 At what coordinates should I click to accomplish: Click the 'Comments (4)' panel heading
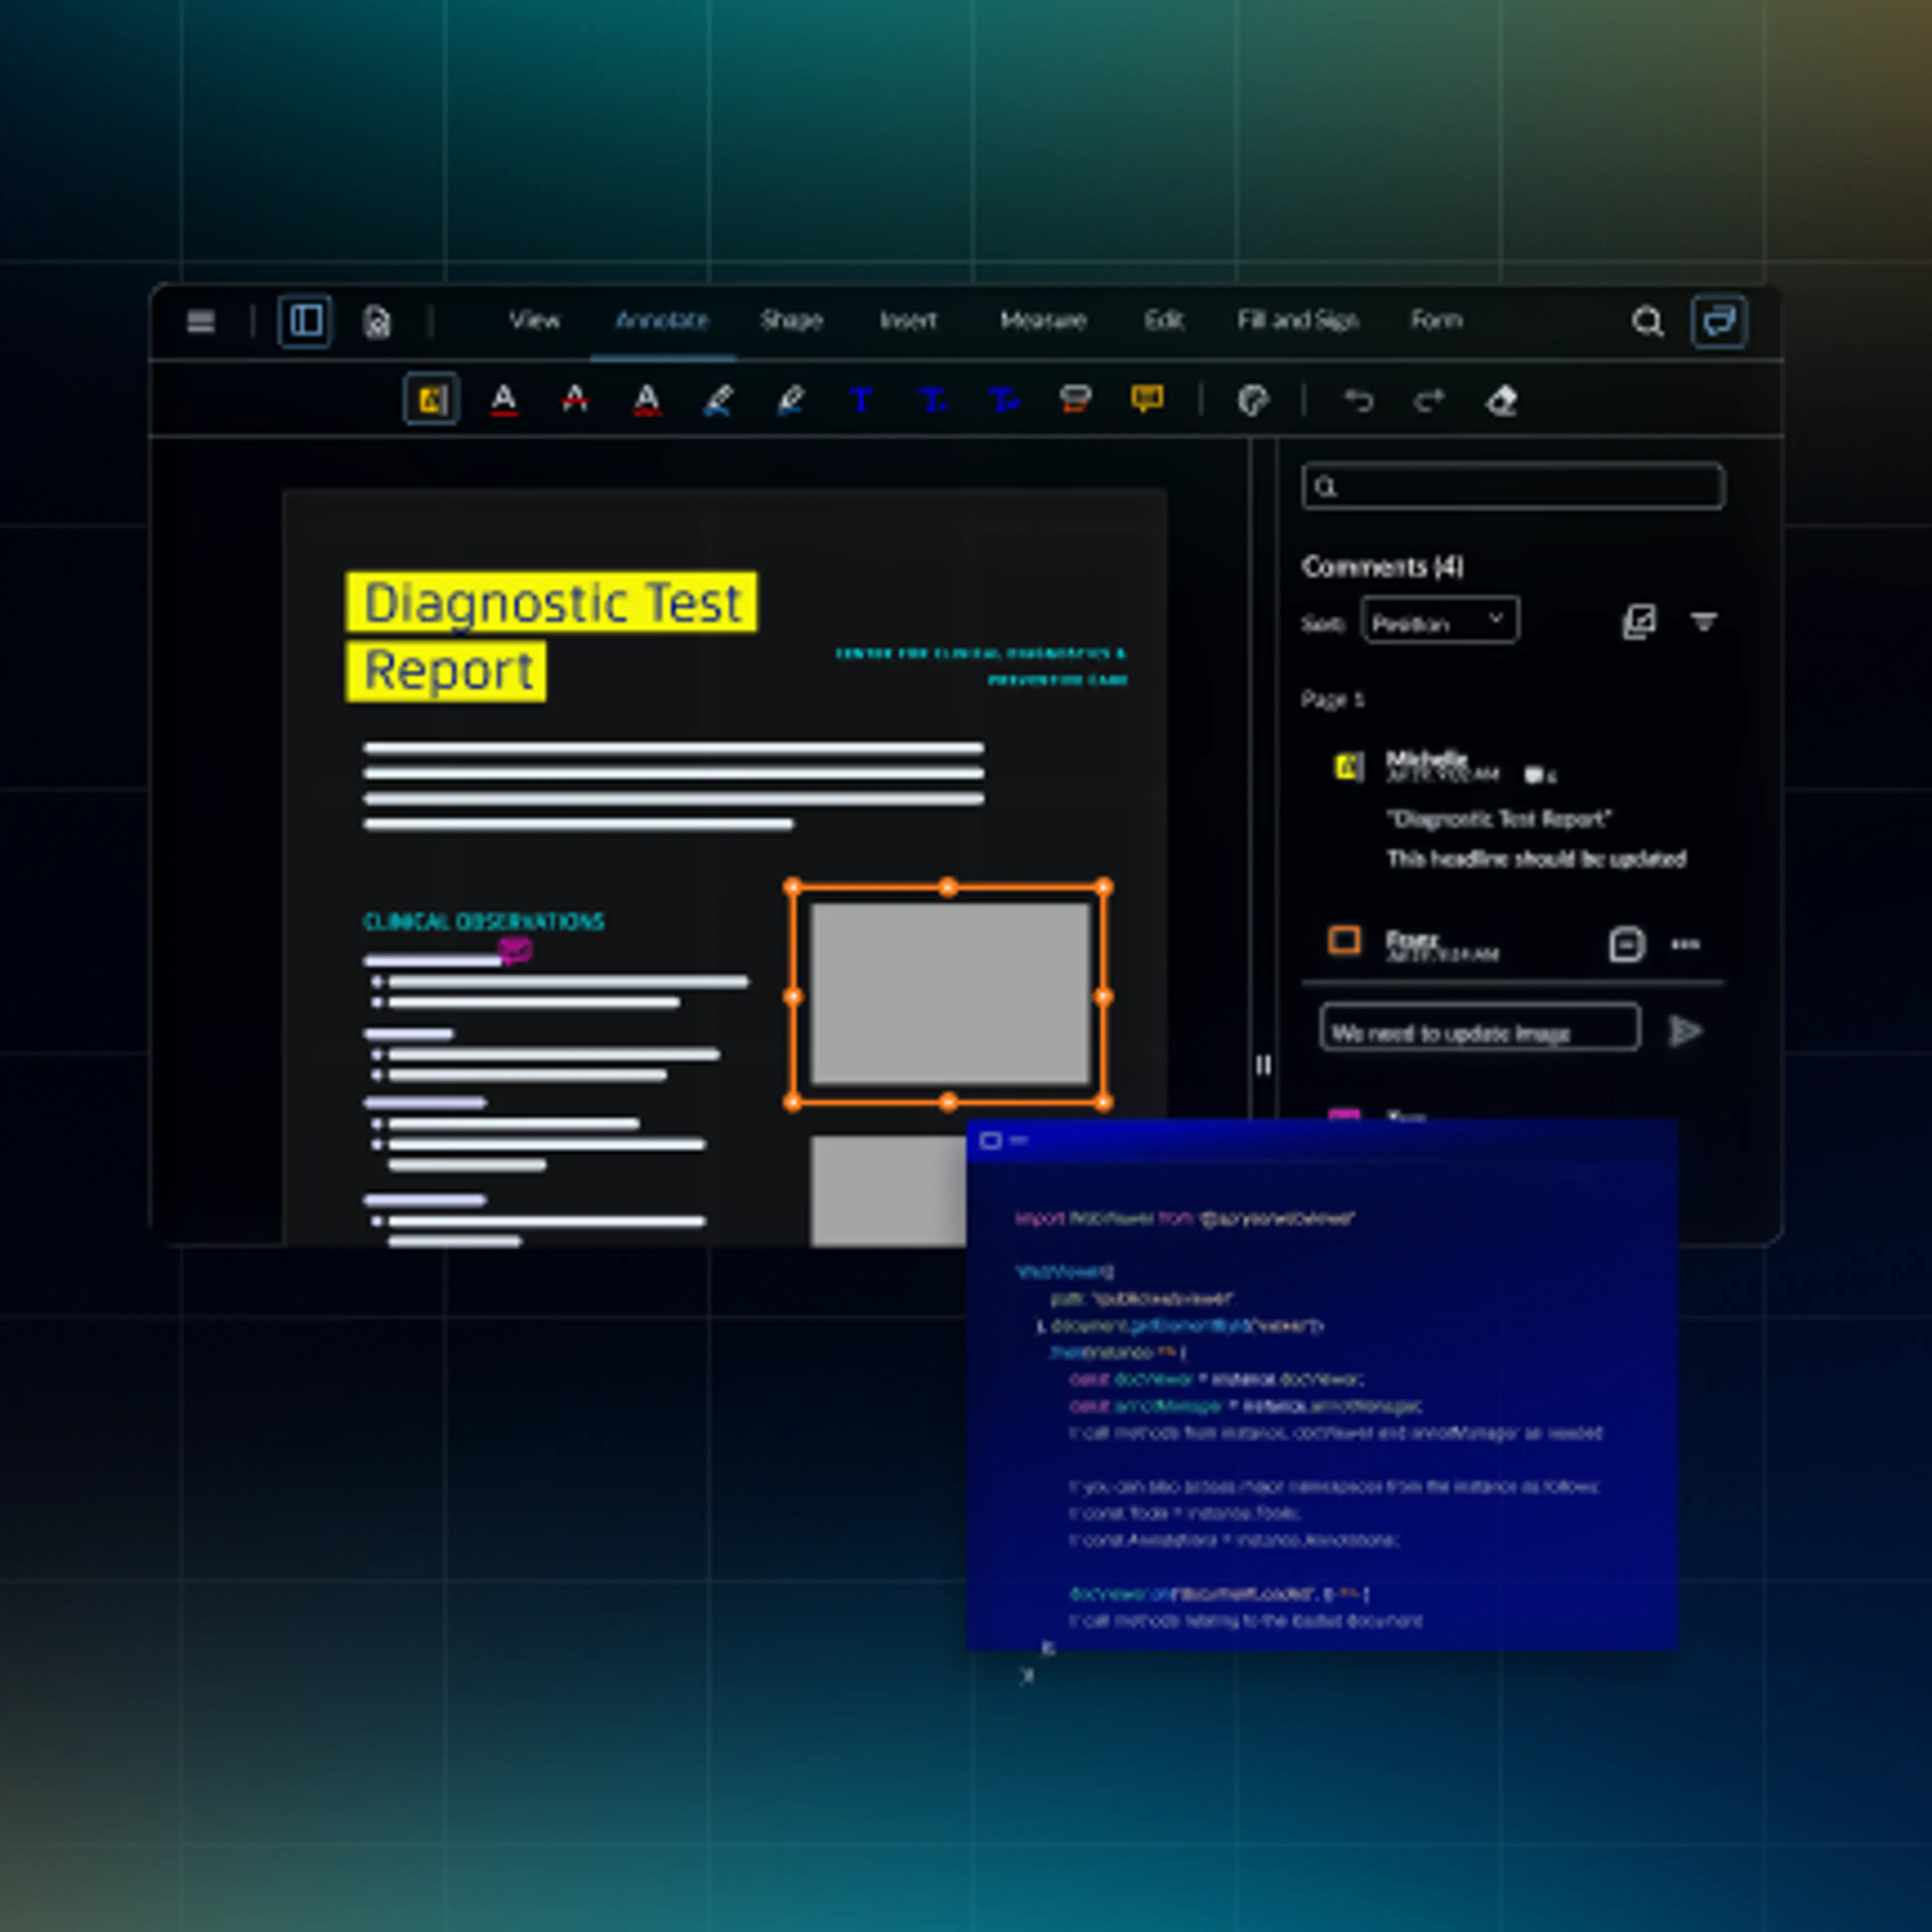[x=1382, y=567]
